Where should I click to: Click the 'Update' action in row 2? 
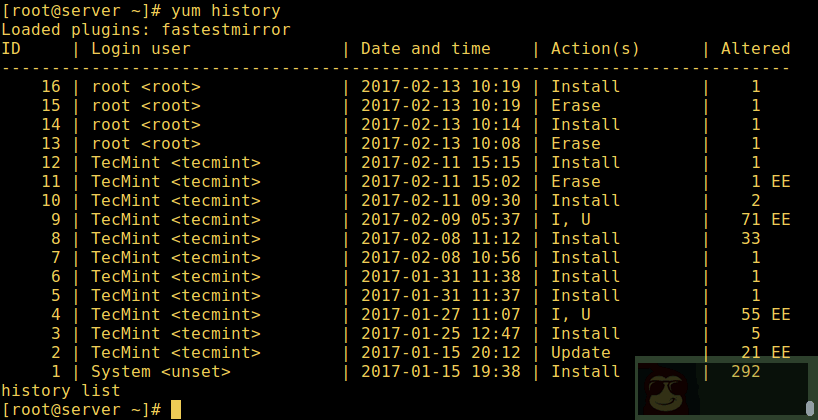tap(580, 353)
